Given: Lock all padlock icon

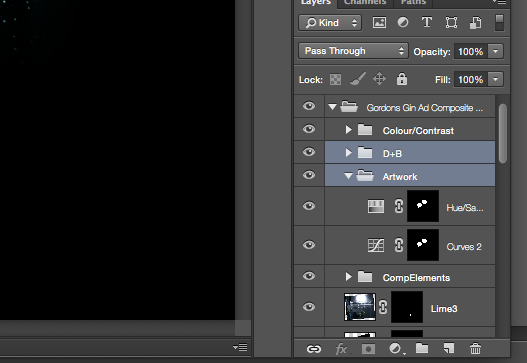Looking at the screenshot, I should click(402, 79).
